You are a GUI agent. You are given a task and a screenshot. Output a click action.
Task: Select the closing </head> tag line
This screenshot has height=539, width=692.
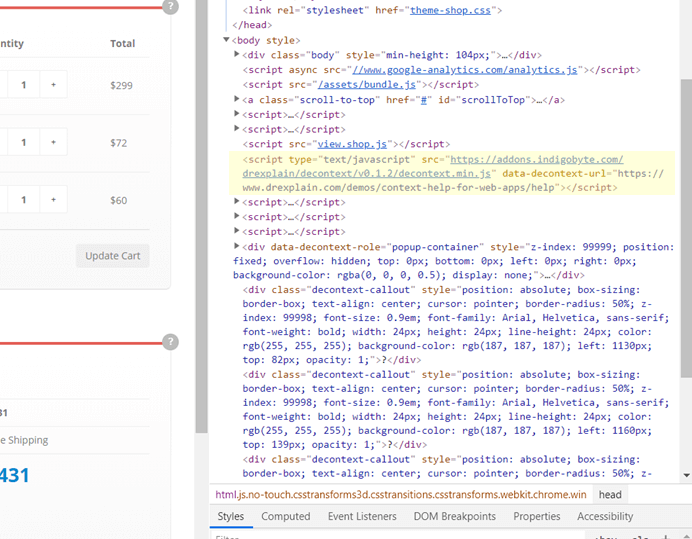pyautogui.click(x=252, y=25)
